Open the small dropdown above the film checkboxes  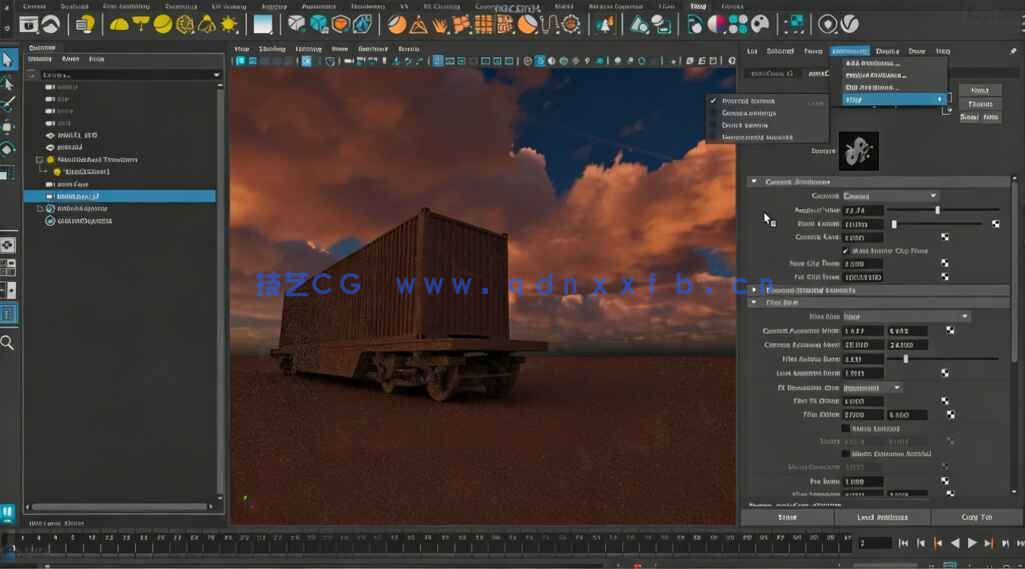point(872,388)
